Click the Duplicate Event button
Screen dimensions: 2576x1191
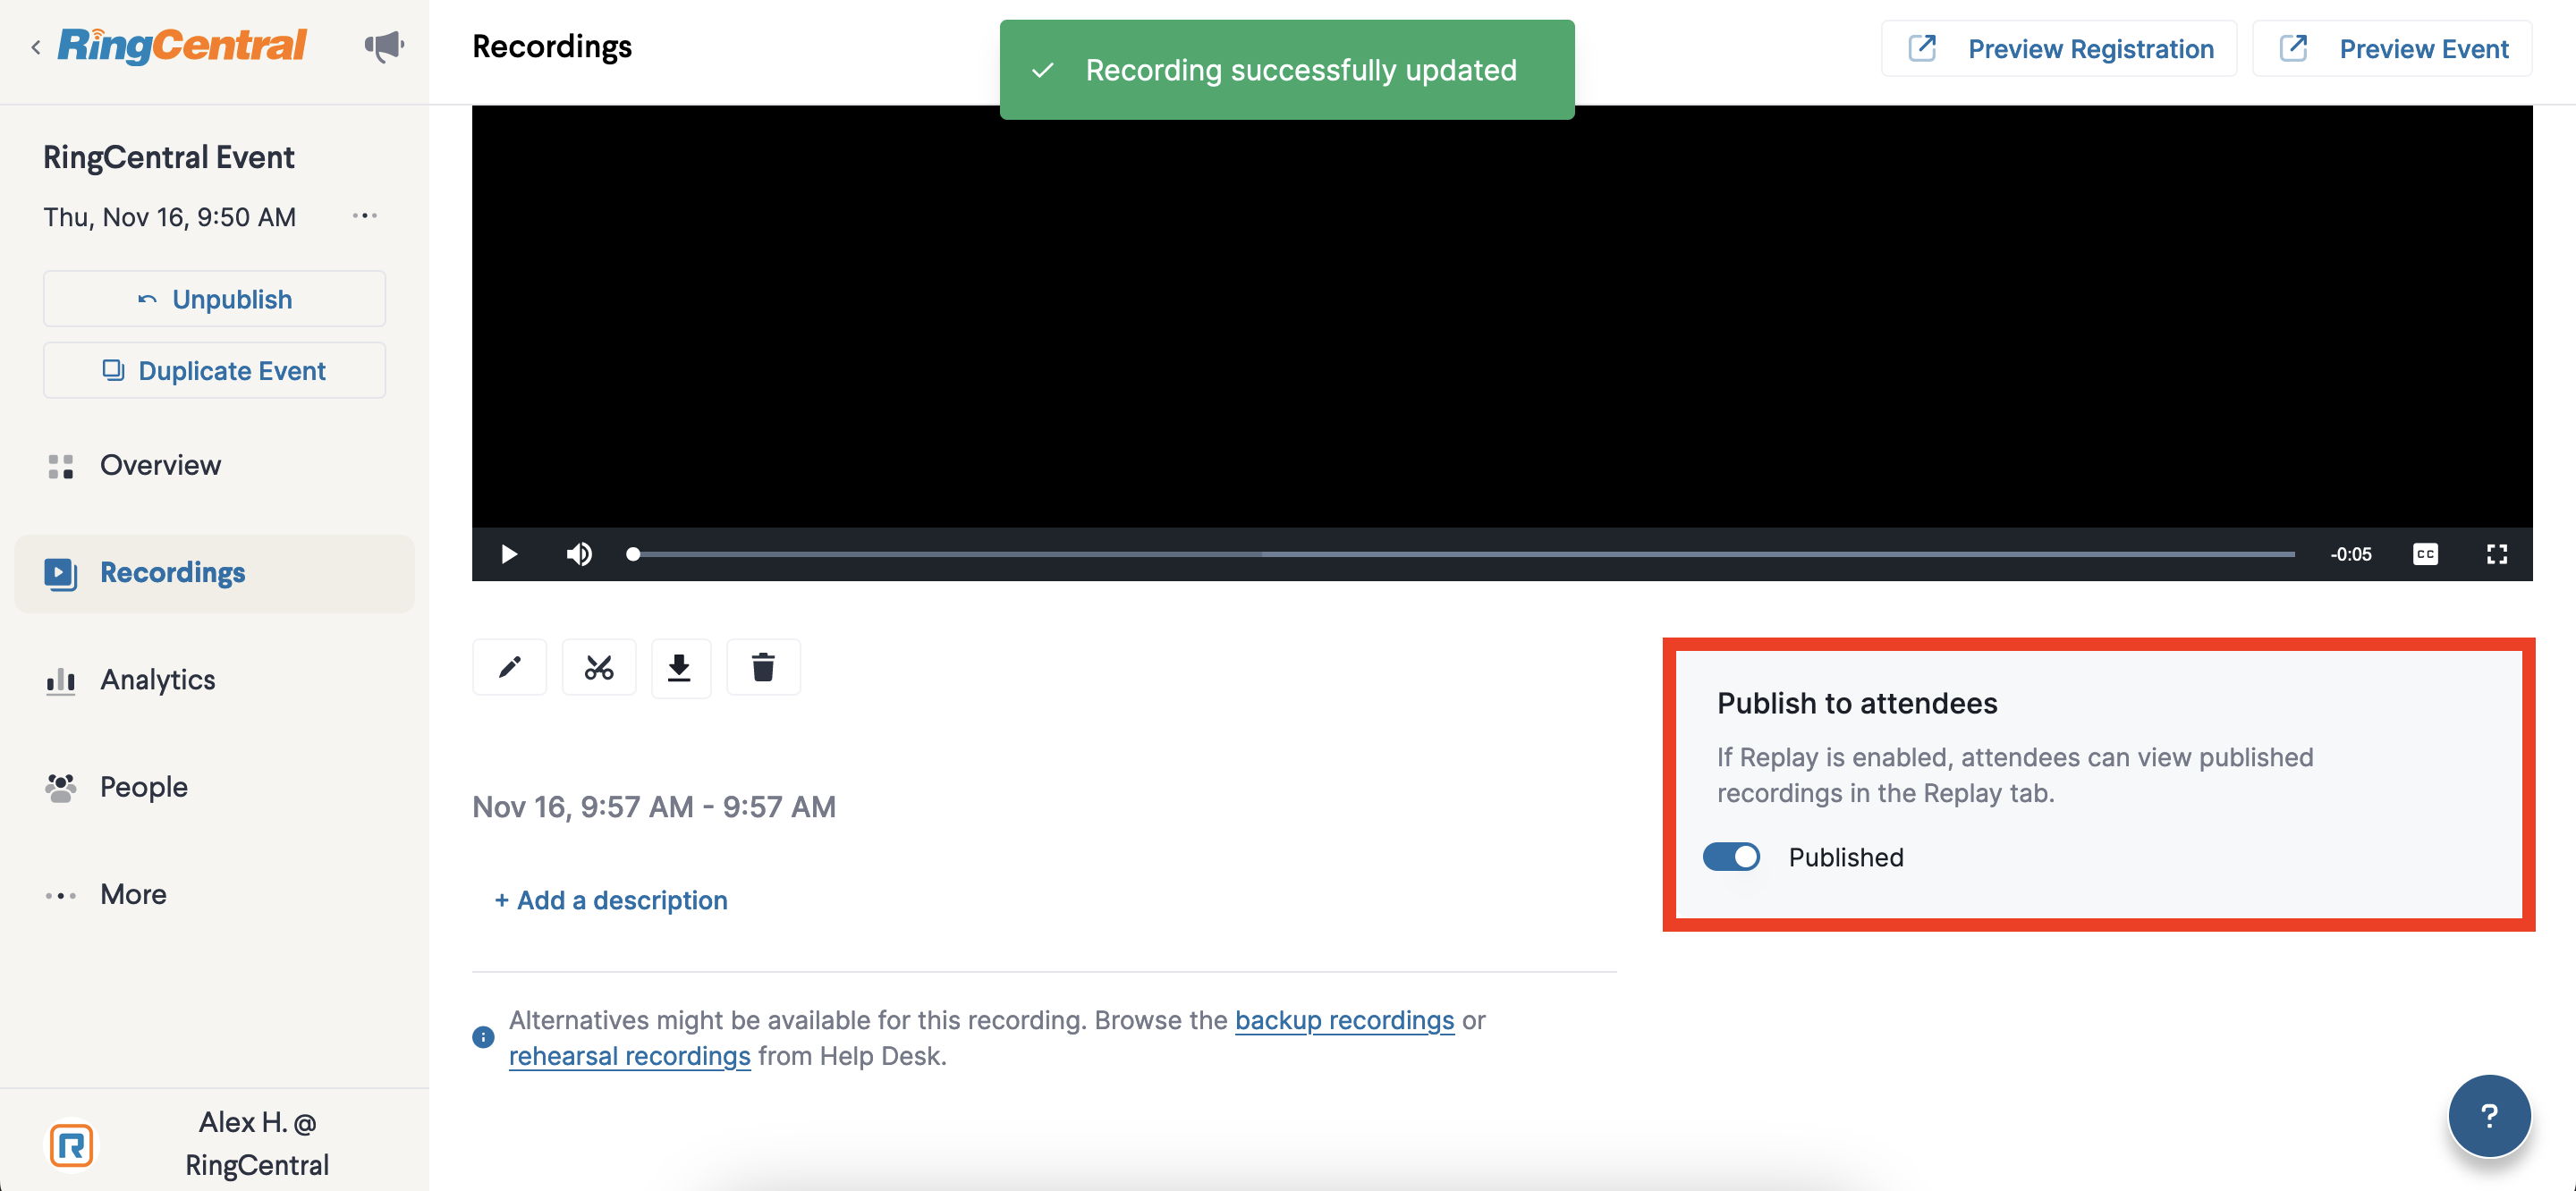point(214,370)
